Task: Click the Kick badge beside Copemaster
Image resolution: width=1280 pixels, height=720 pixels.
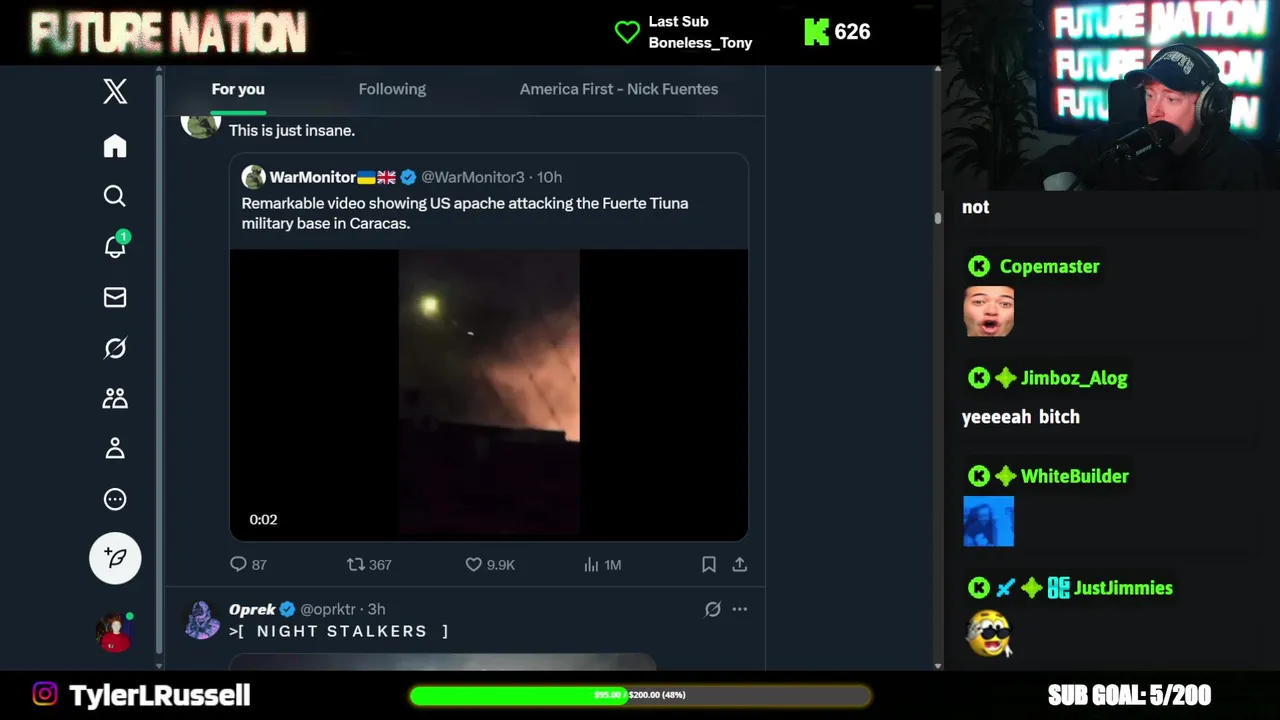Action: click(x=979, y=266)
